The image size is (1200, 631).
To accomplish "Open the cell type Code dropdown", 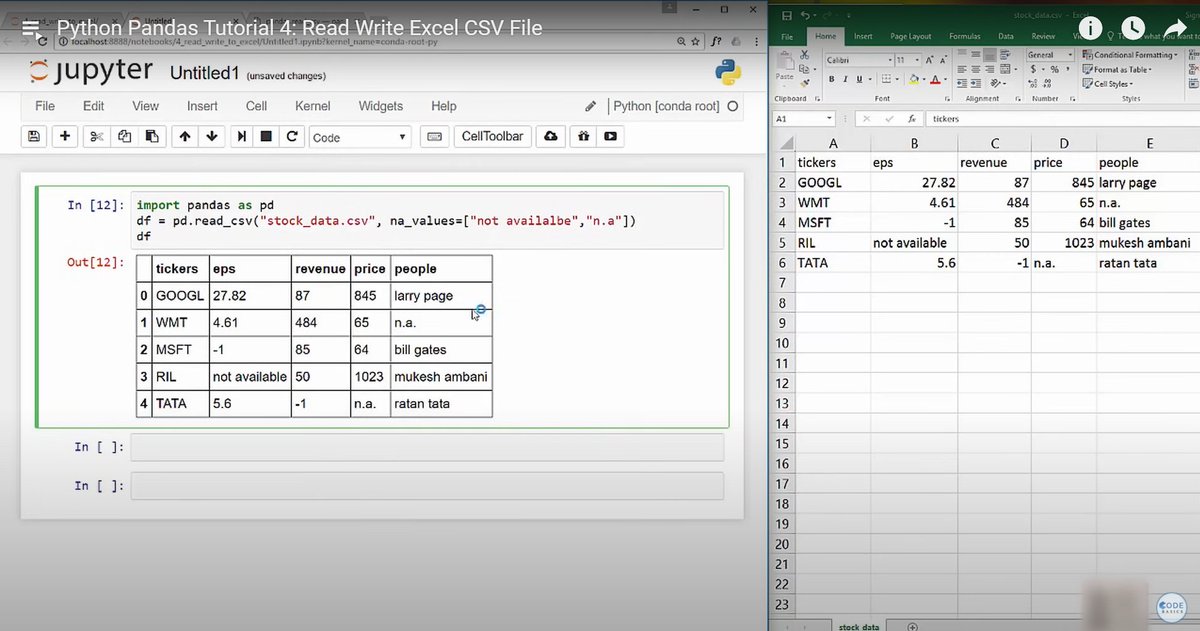I will 359,137.
